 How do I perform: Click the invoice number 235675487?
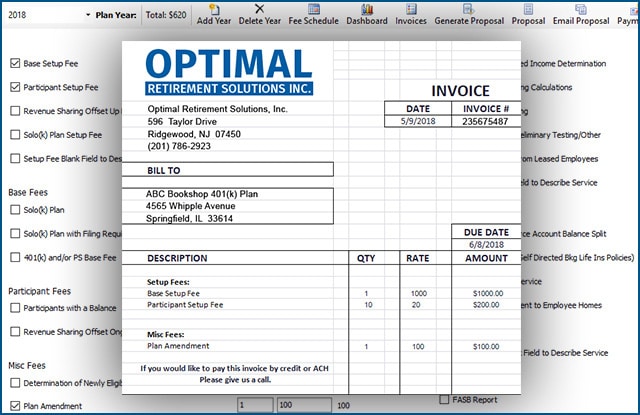485,121
